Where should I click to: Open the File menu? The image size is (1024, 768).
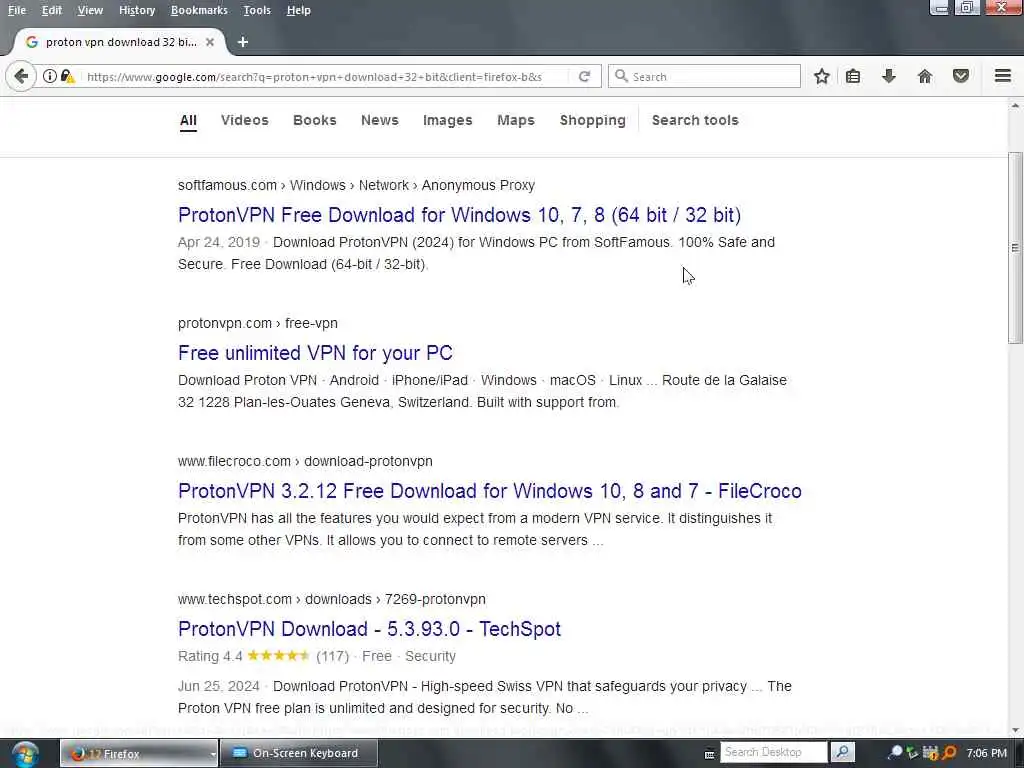pyautogui.click(x=17, y=10)
